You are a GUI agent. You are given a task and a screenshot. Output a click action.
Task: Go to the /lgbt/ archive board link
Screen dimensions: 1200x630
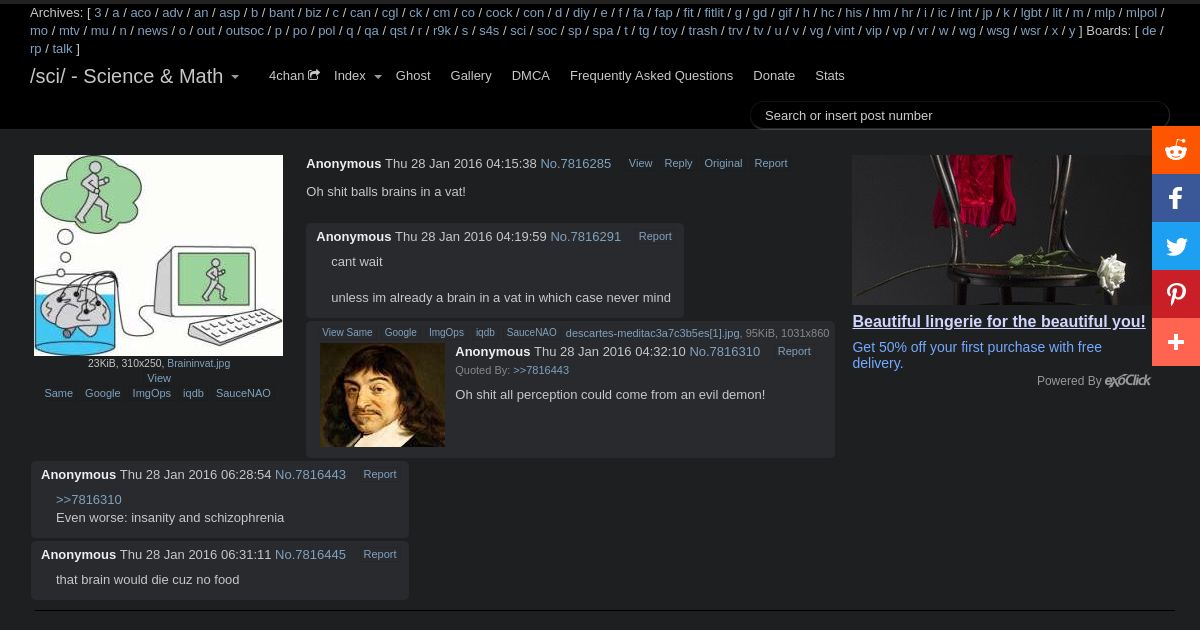click(x=1031, y=13)
